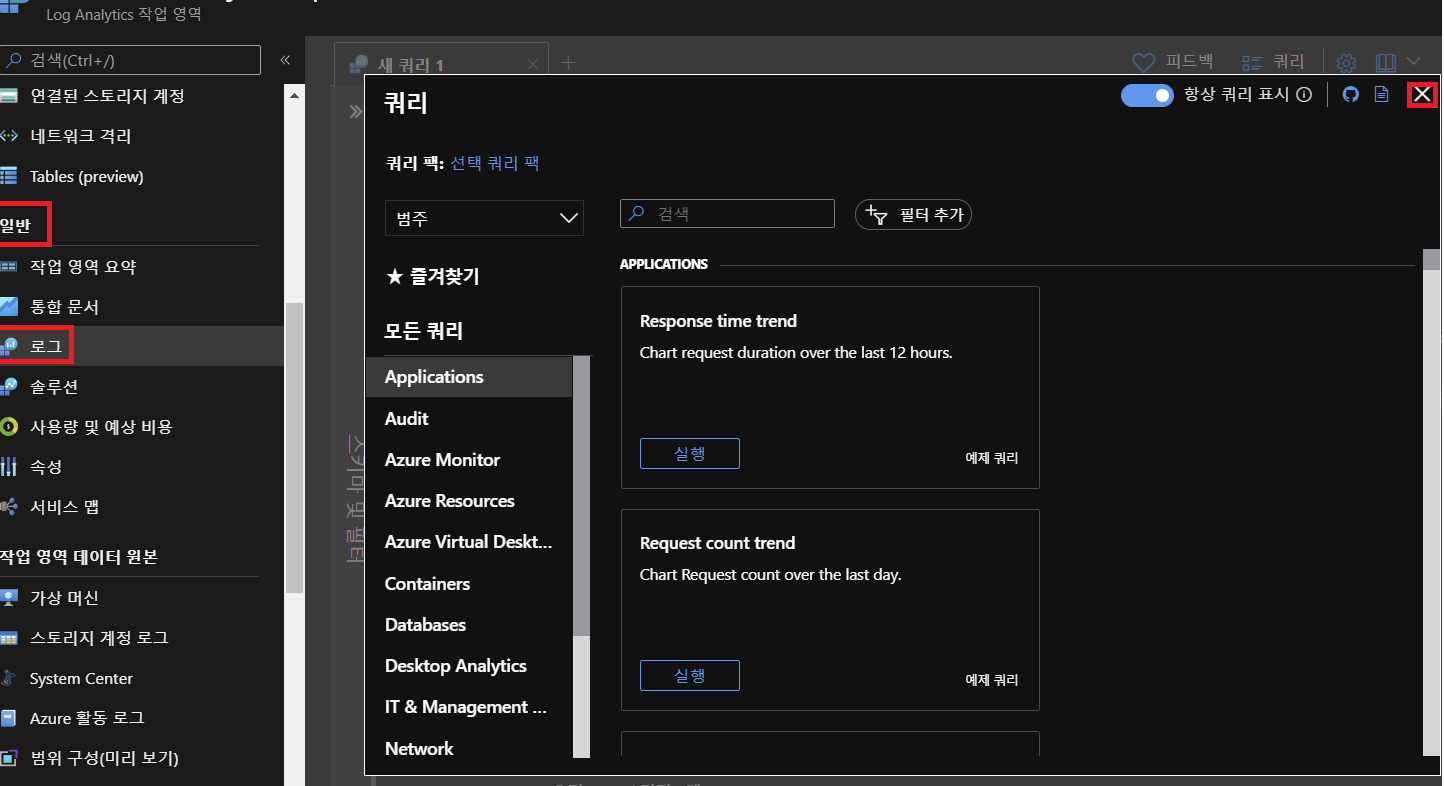Close the 새 쿼리 1 tab
Viewport: 1444px width, 786px height.
[x=533, y=64]
